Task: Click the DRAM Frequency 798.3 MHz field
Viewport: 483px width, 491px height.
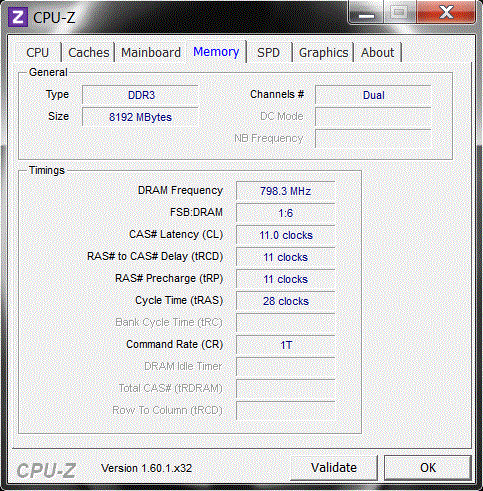Action: (285, 191)
